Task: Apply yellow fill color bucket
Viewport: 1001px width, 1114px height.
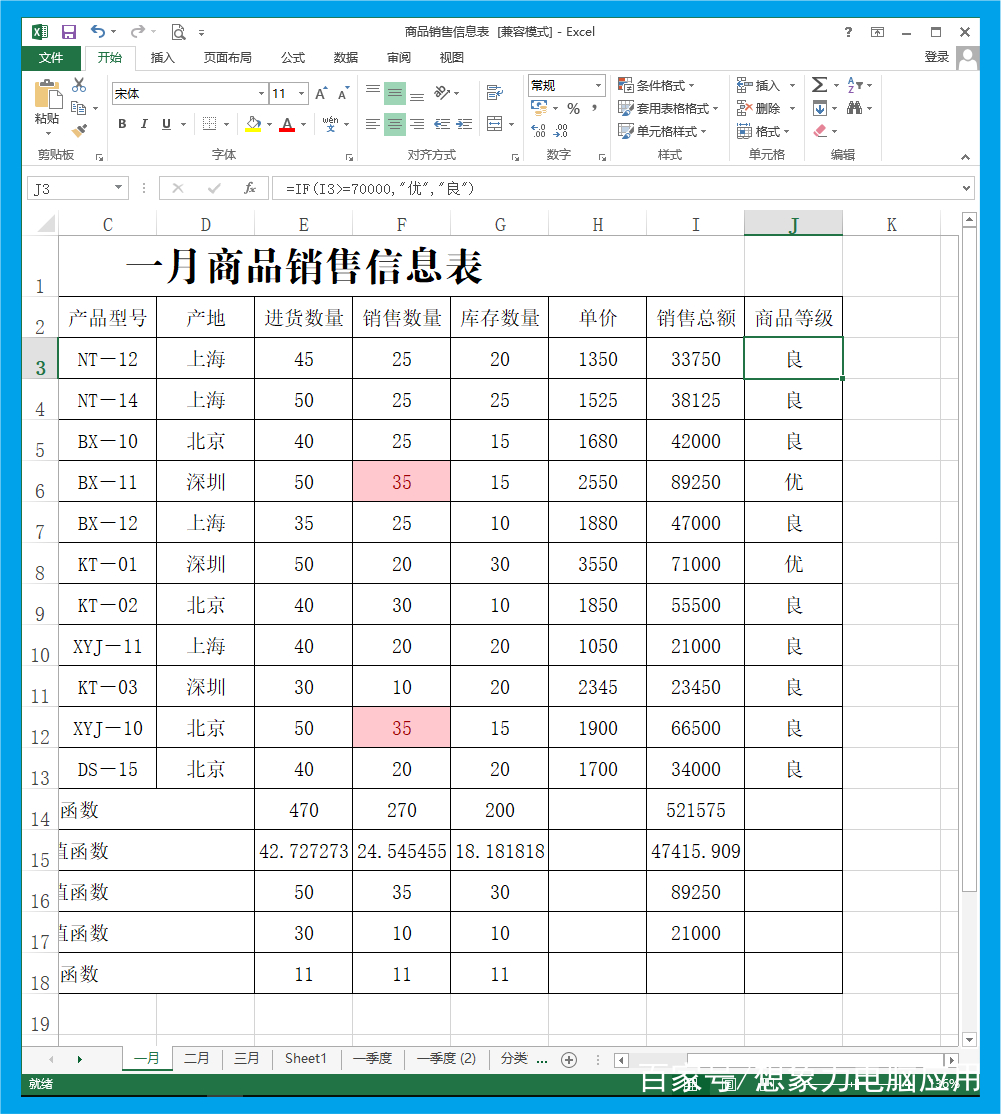Action: point(254,124)
